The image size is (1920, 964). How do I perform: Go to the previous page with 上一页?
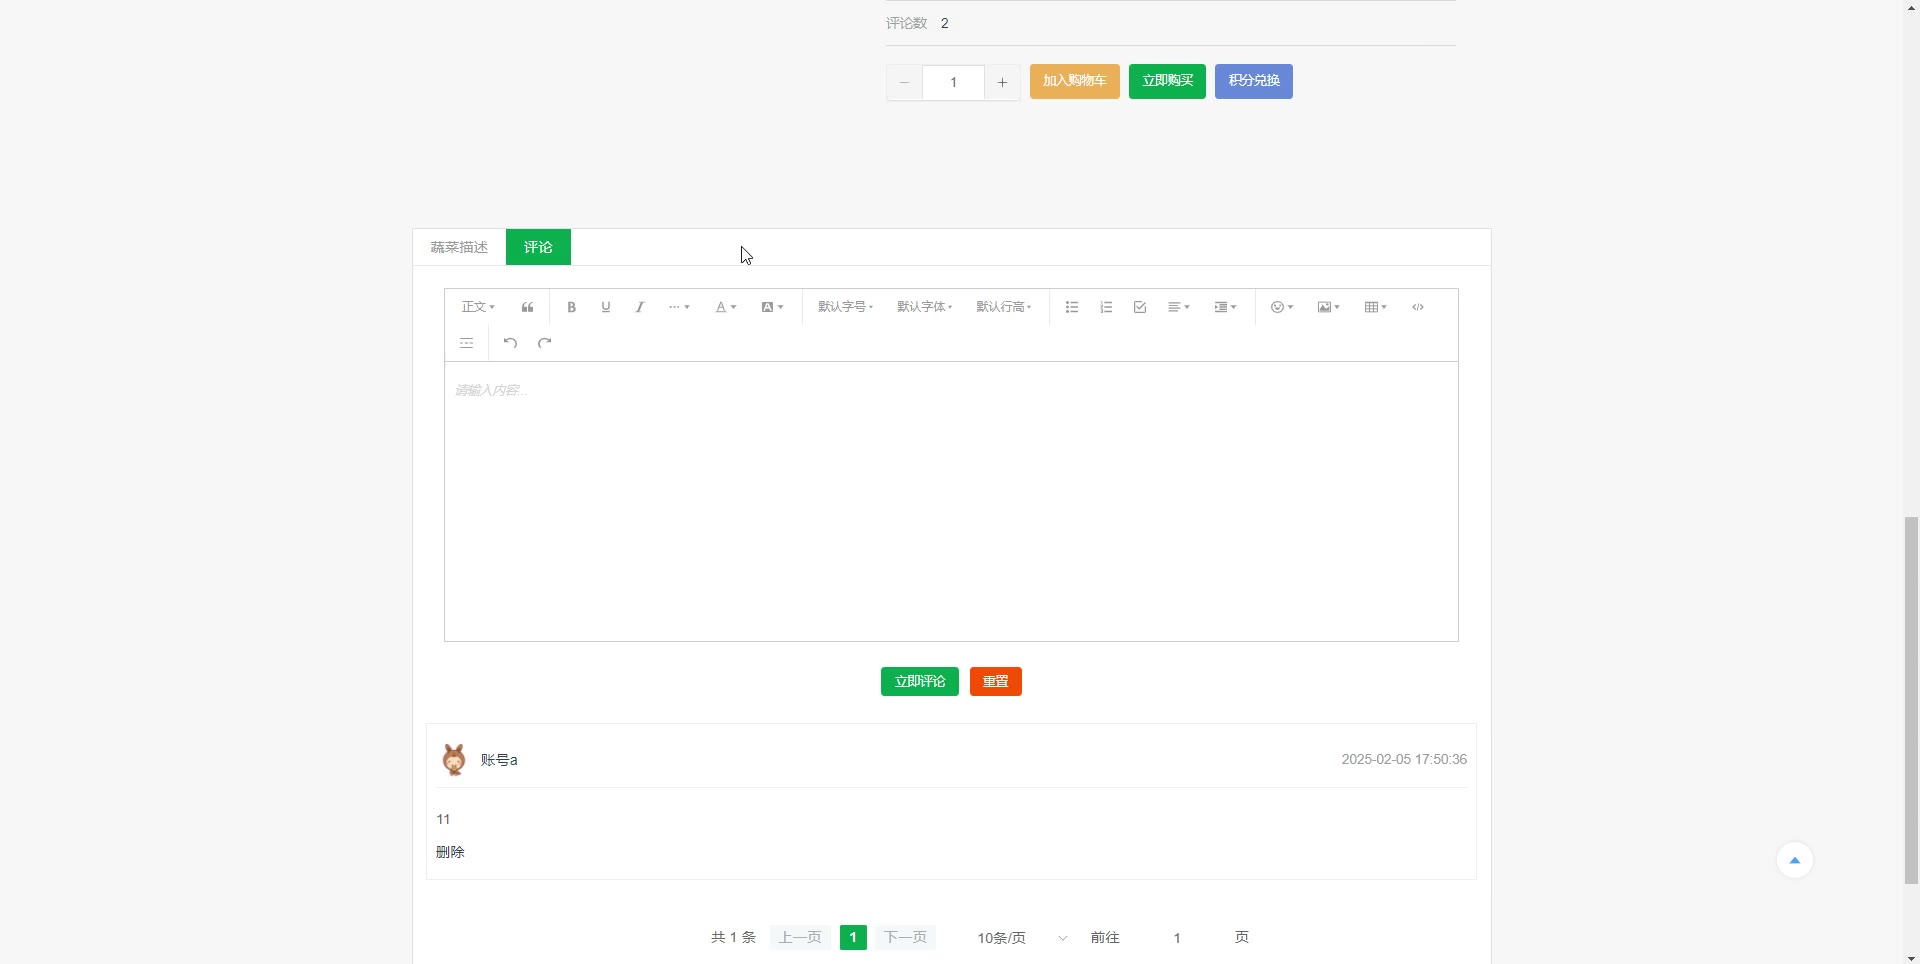(x=800, y=937)
